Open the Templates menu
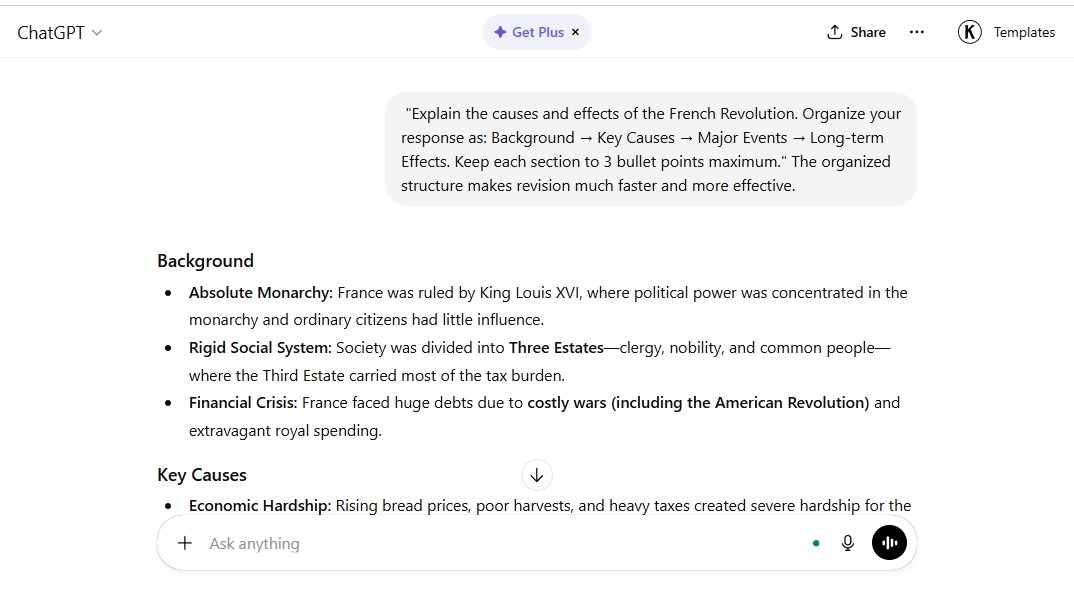 [1024, 32]
